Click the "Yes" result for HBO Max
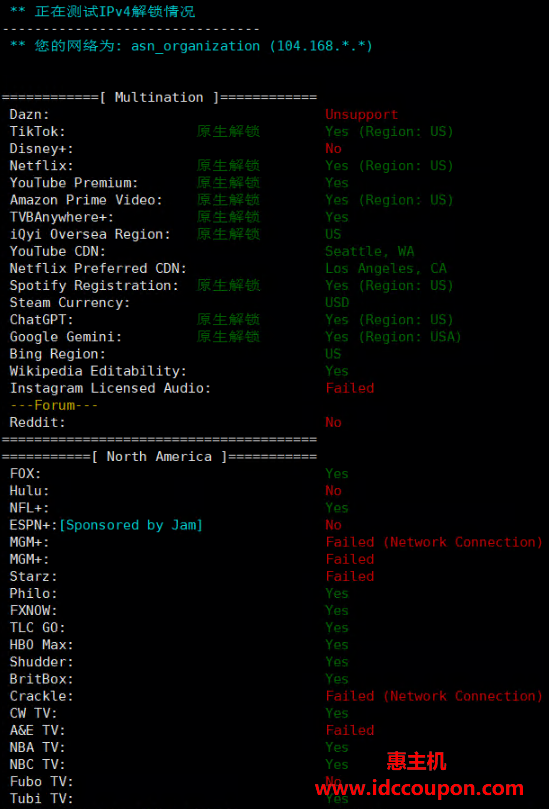Screen dimensions: 549x809 (337, 645)
